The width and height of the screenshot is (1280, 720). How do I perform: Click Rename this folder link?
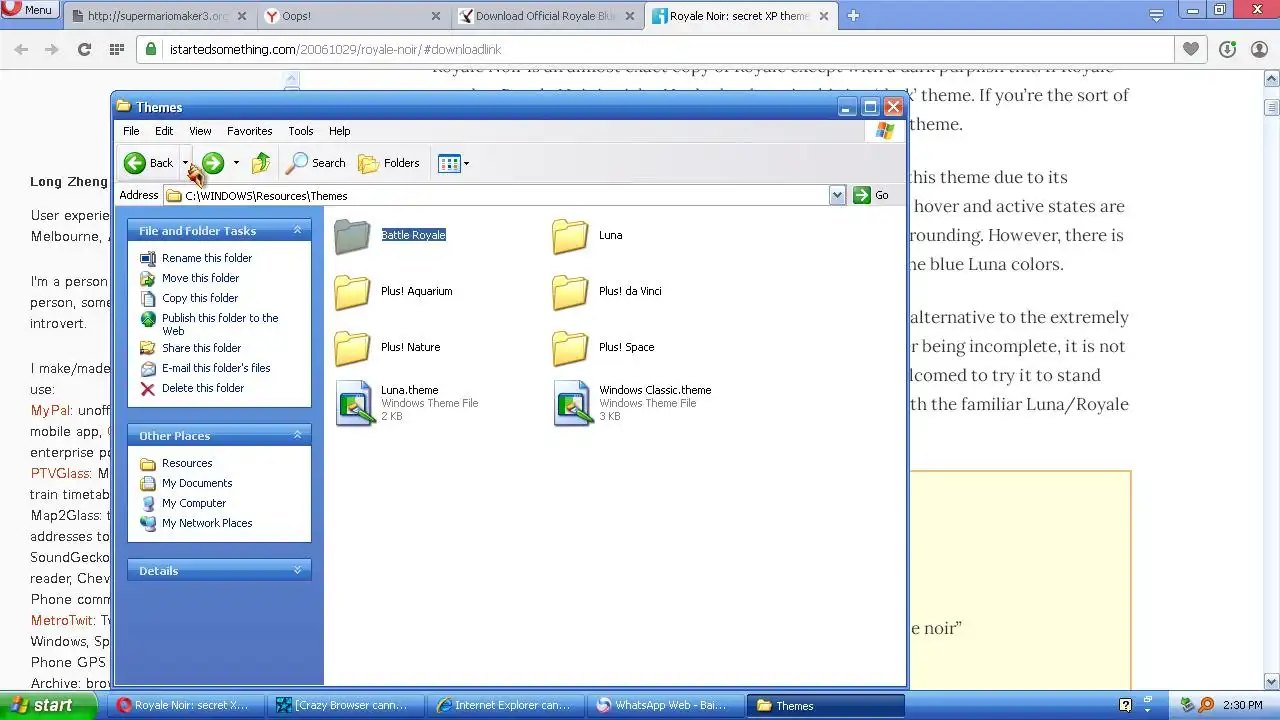(207, 258)
